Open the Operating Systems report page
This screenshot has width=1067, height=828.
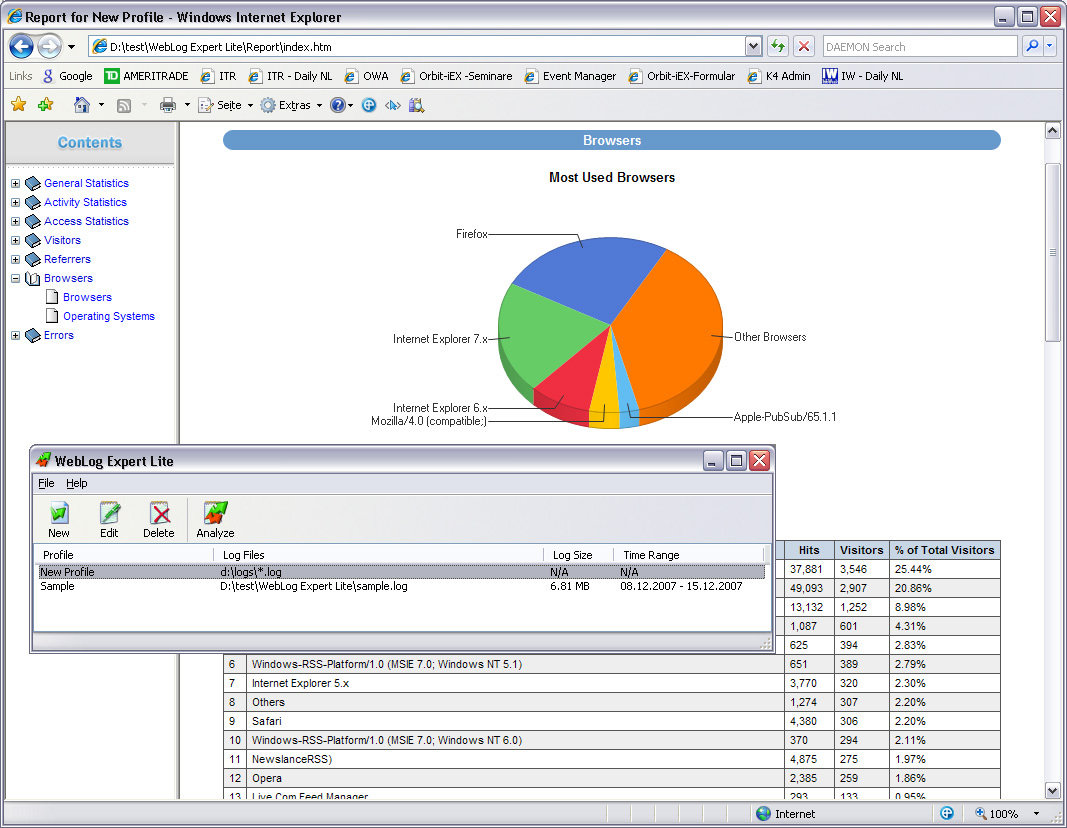pos(109,316)
